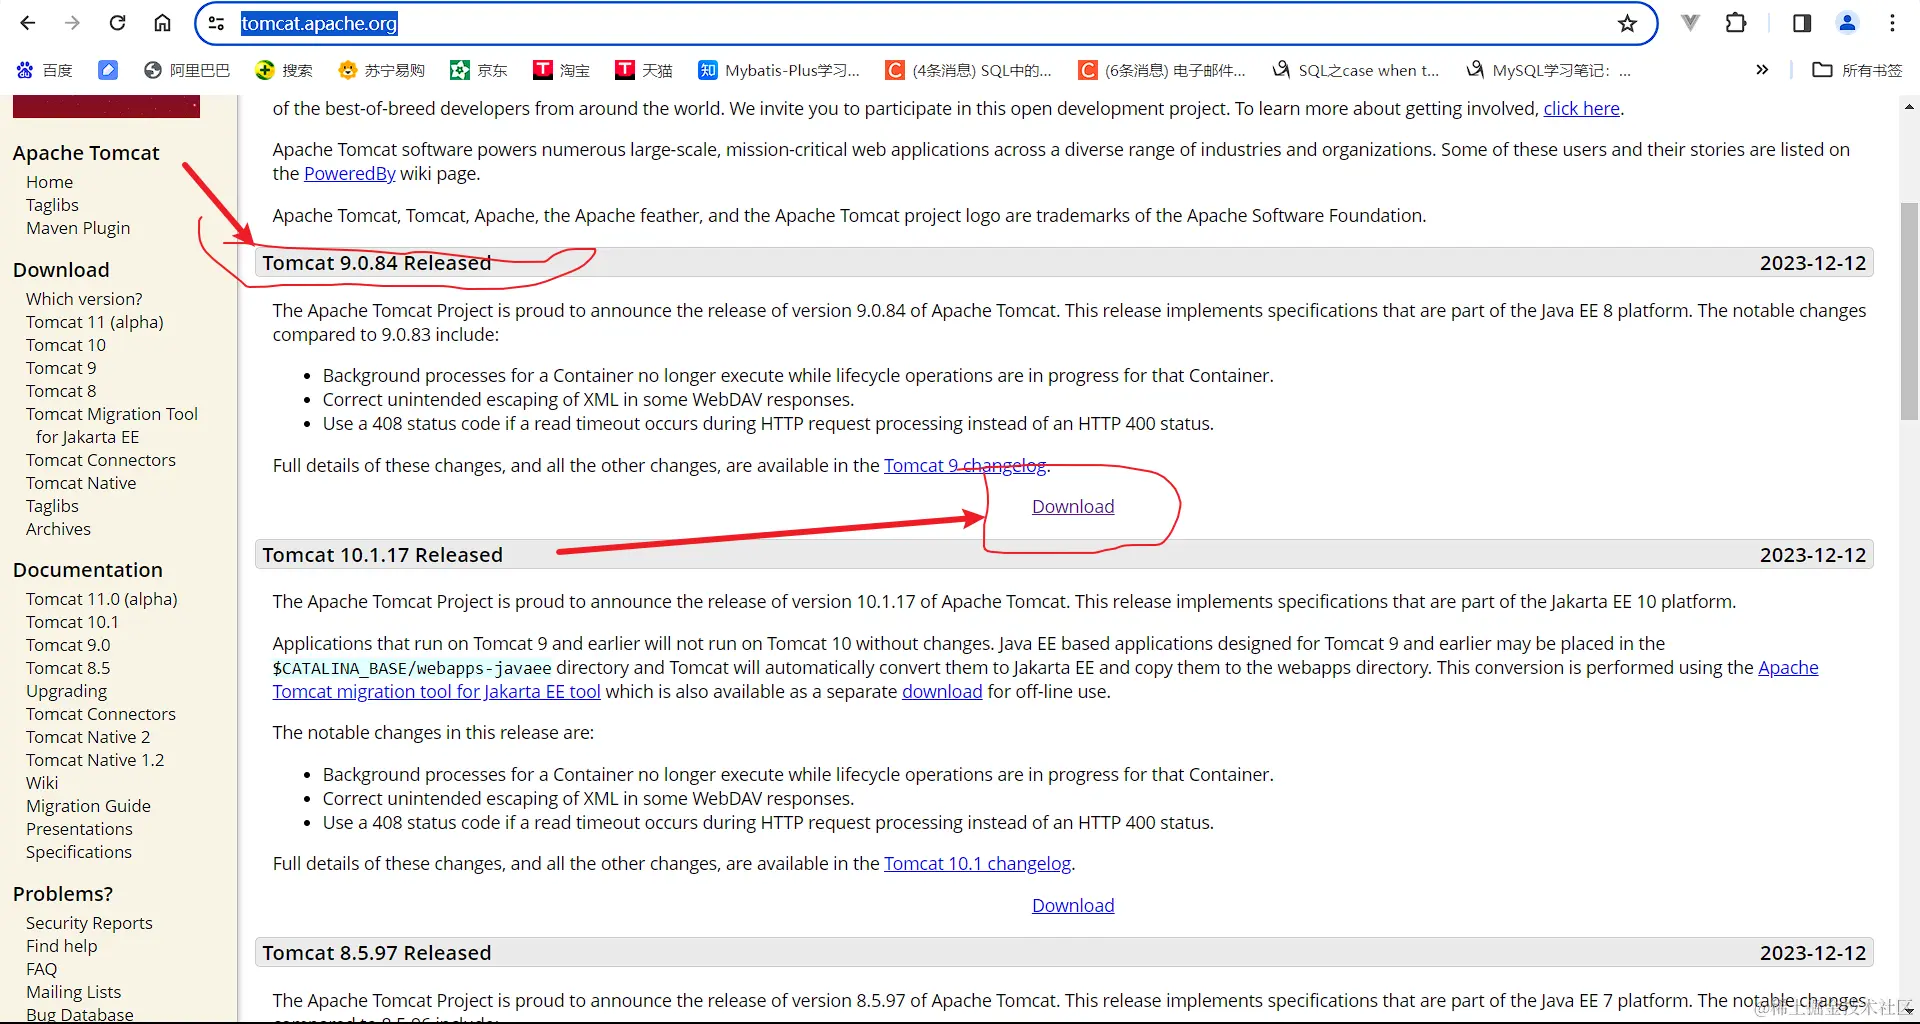This screenshot has height=1024, width=1920.
Task: Open Specifications in the Documentation section
Action: [79, 852]
